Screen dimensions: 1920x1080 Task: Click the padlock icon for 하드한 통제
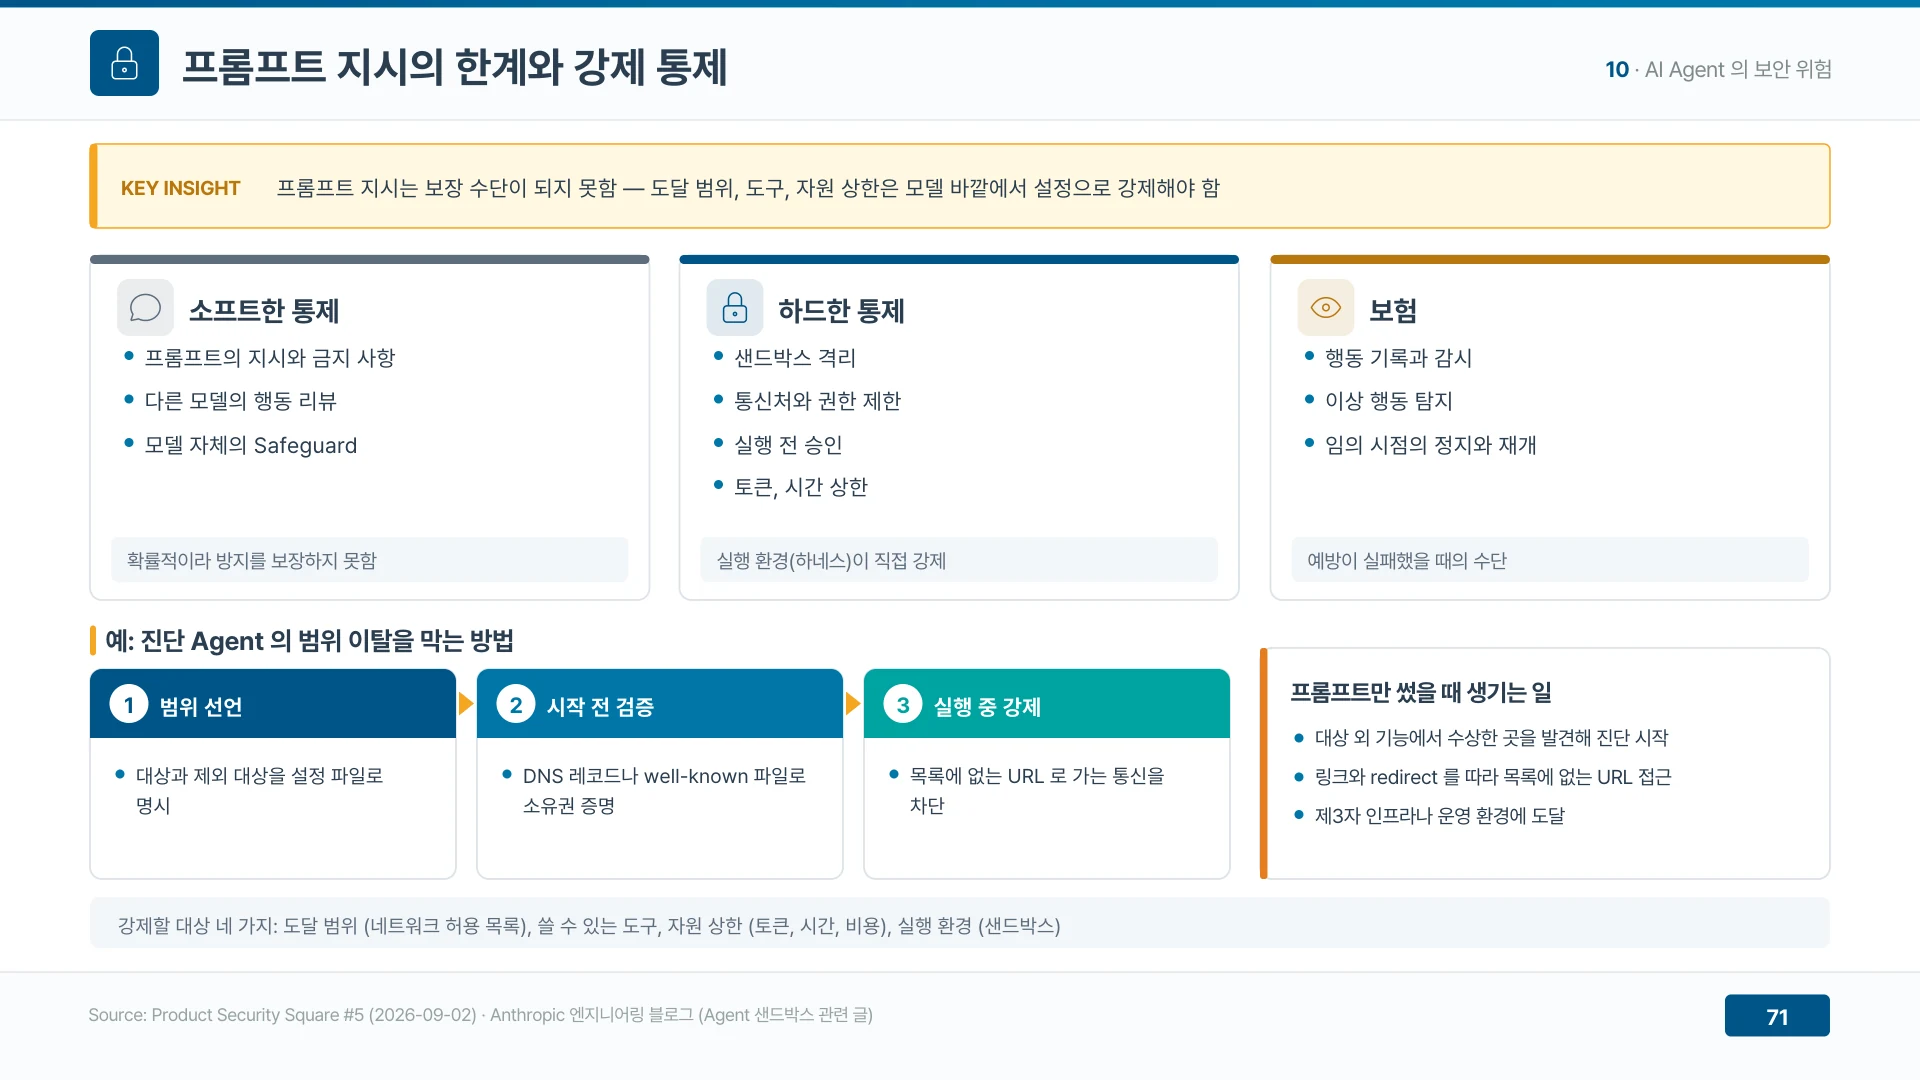(x=735, y=308)
